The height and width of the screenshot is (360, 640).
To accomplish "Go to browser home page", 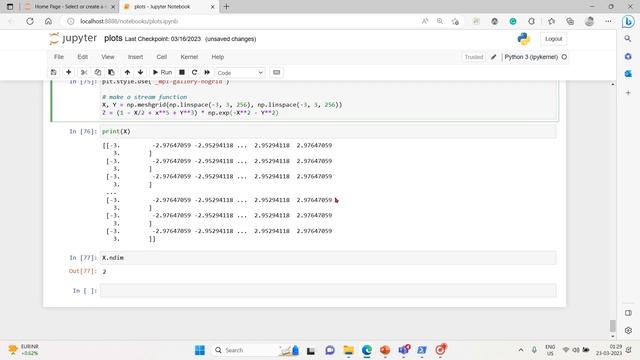I will 48,21.
